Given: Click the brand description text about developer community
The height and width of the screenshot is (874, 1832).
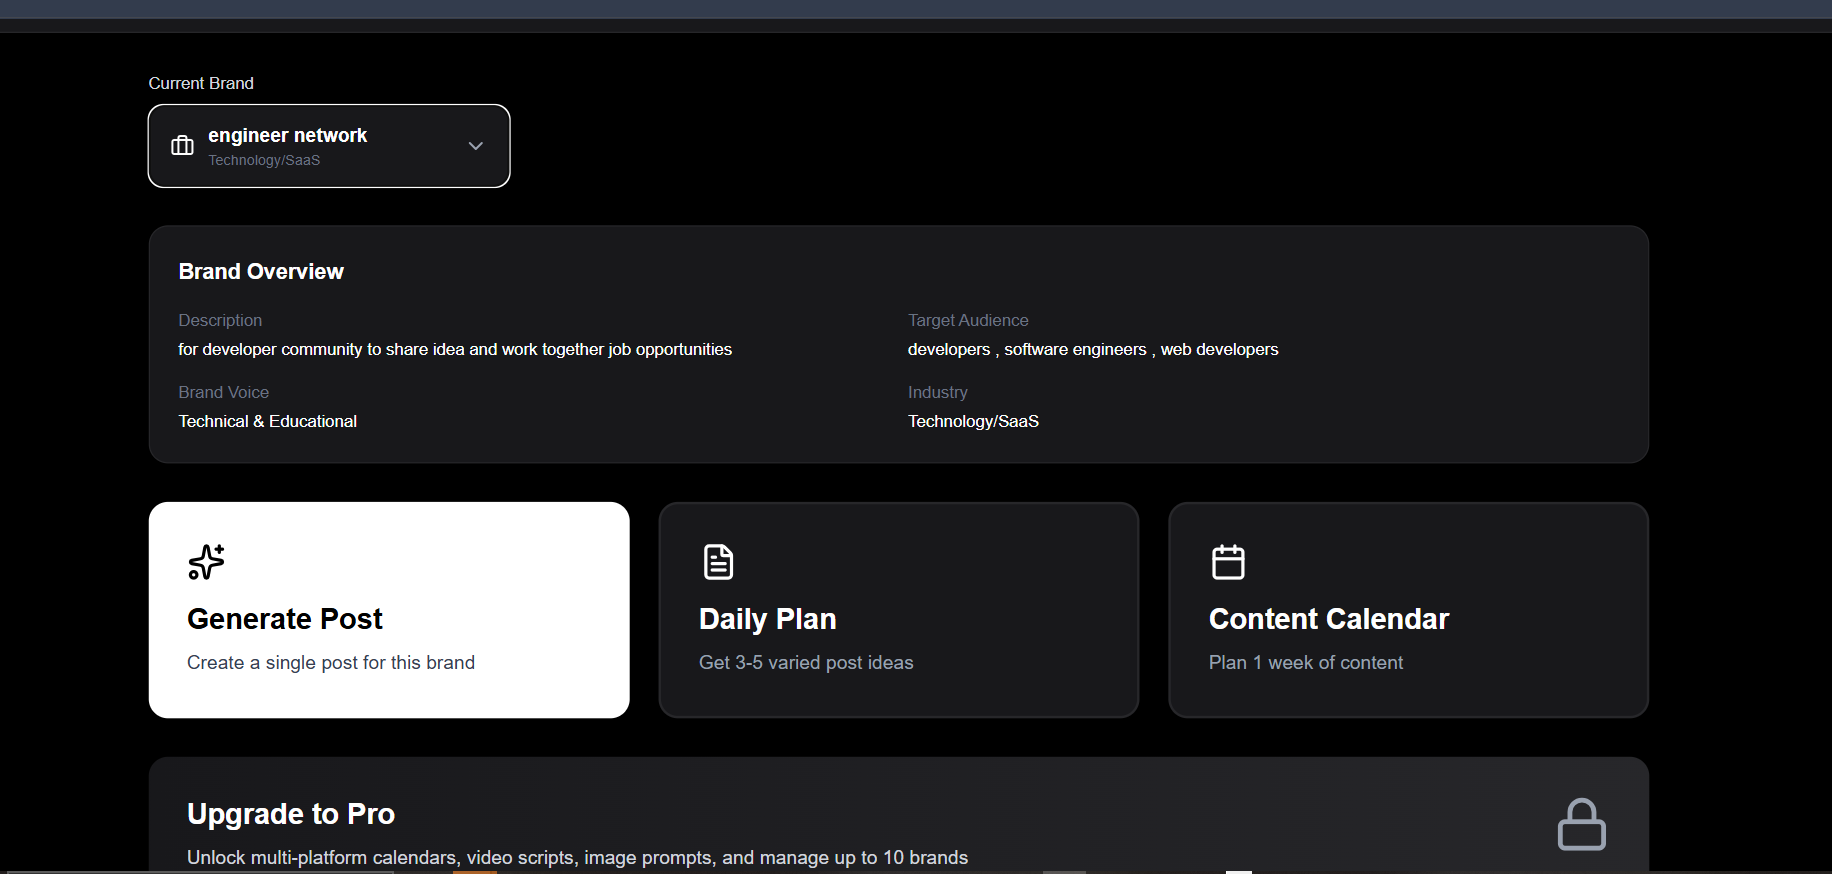Looking at the screenshot, I should [455, 350].
